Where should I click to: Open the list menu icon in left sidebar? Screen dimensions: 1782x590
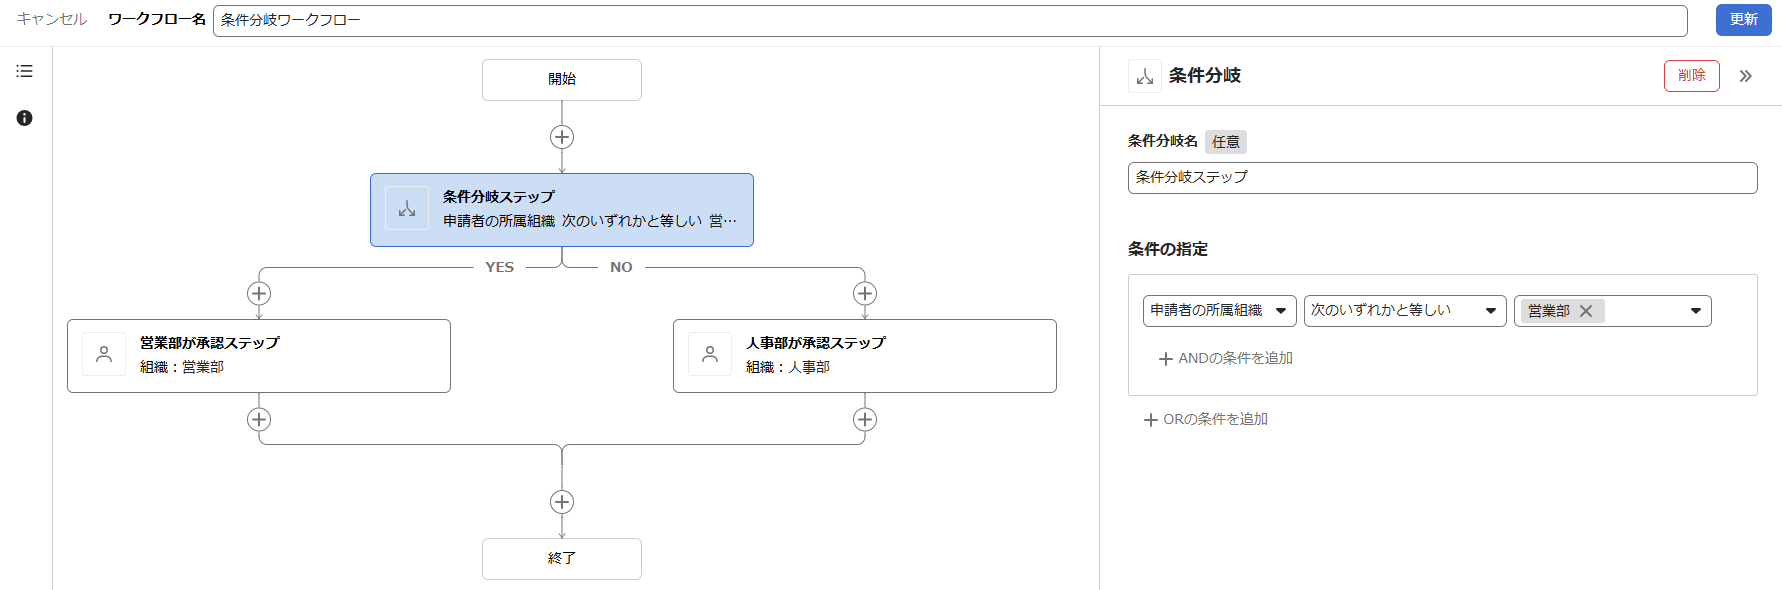point(25,71)
